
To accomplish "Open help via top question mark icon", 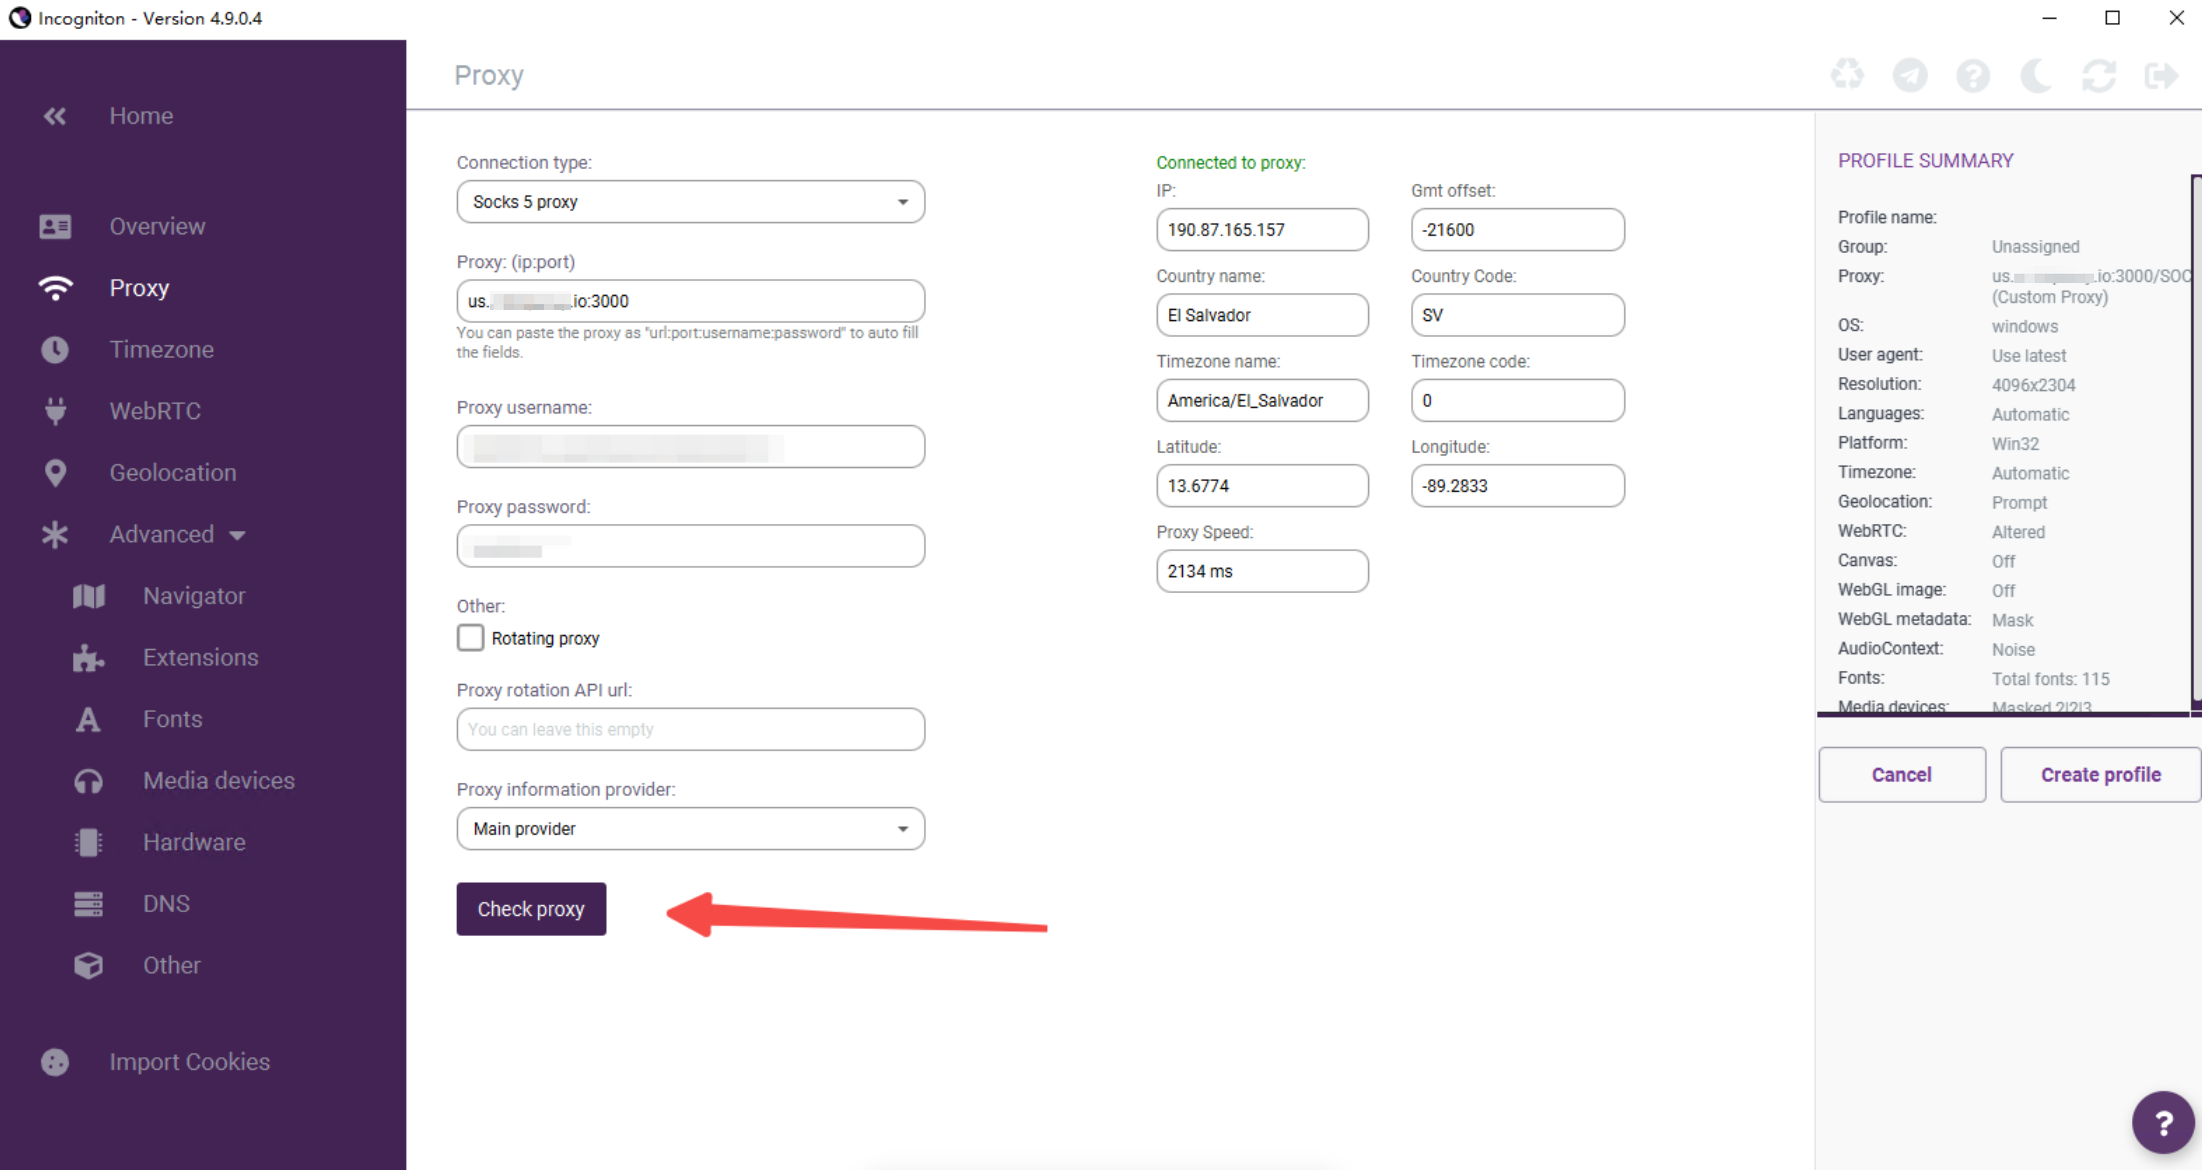I will (x=1973, y=75).
